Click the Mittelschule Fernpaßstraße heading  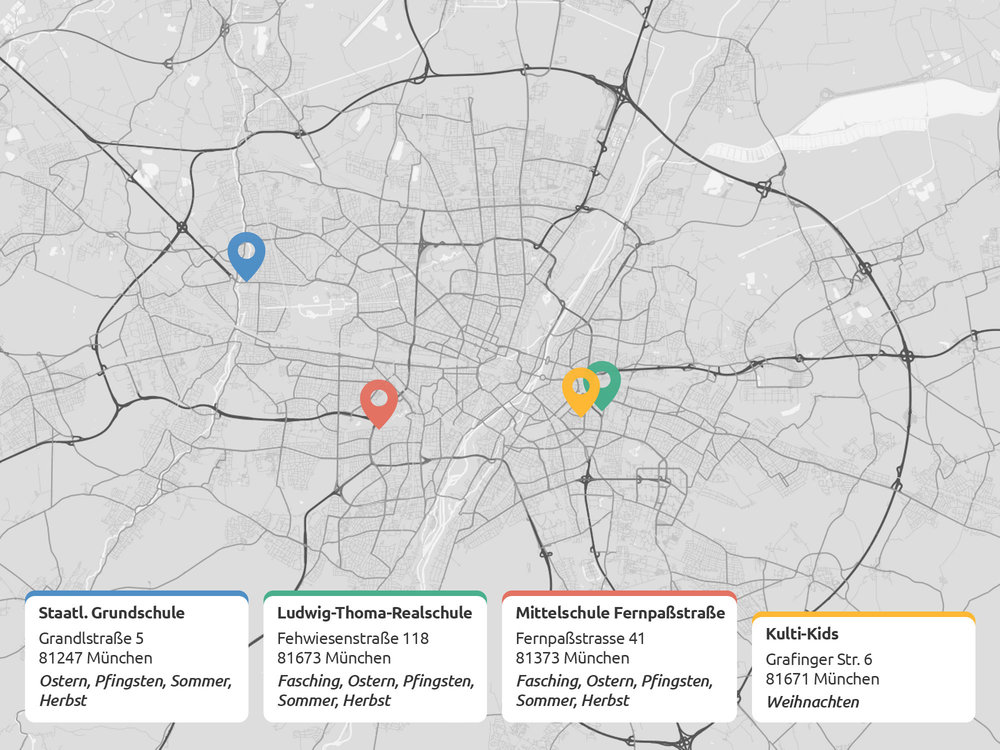[620, 613]
